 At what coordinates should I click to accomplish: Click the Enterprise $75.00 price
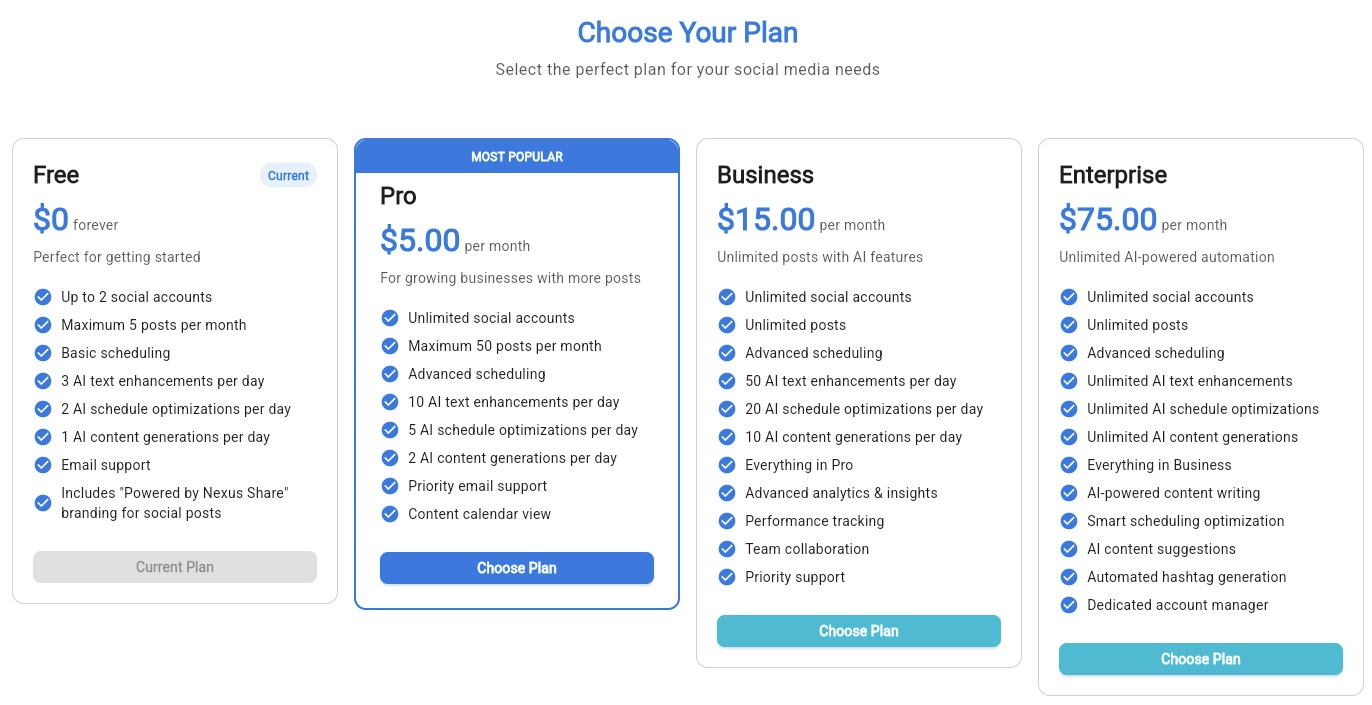point(1108,219)
